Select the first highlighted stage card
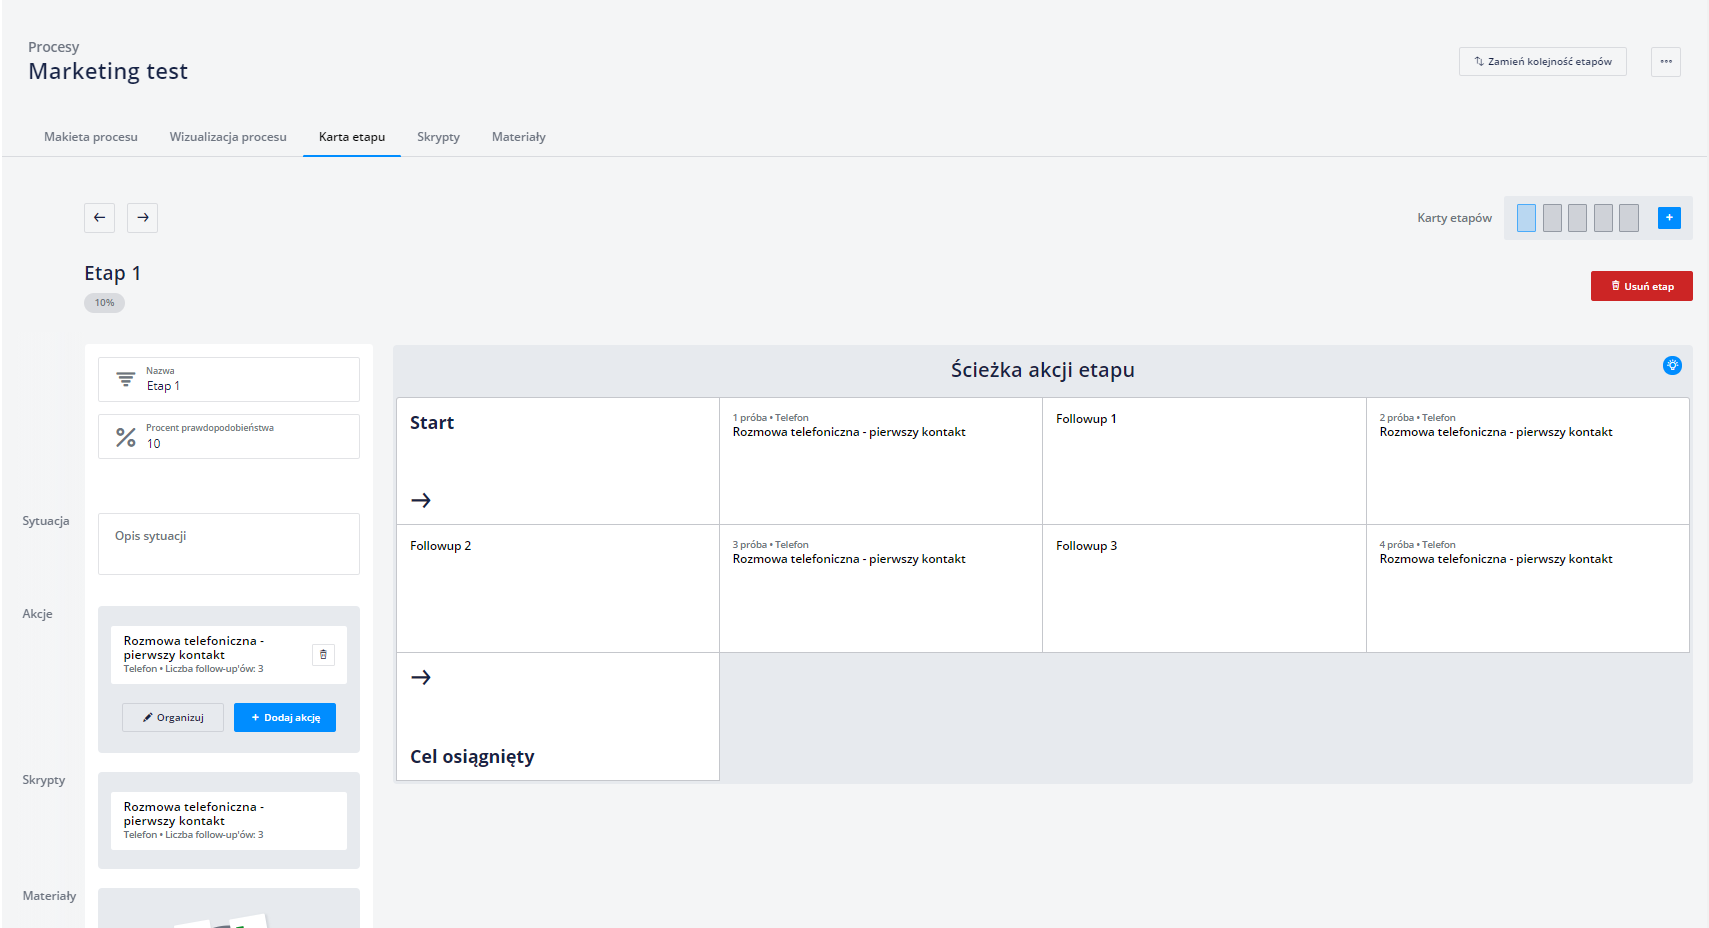The height and width of the screenshot is (928, 1709). (x=1526, y=218)
